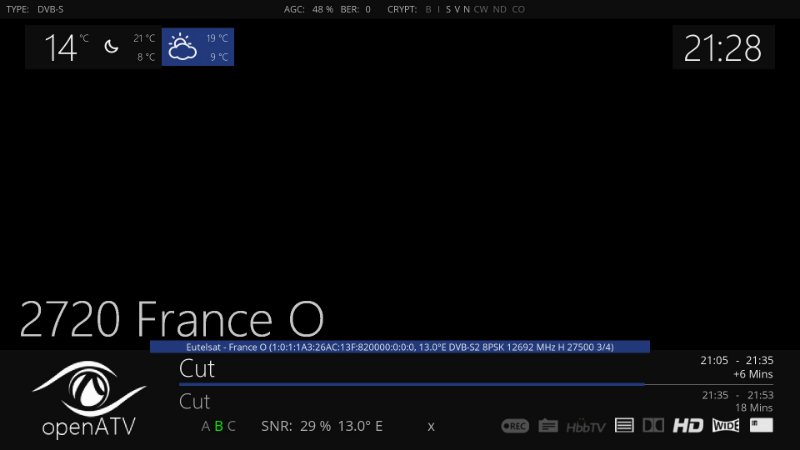Click the next programme starting at 21:35

click(x=195, y=402)
